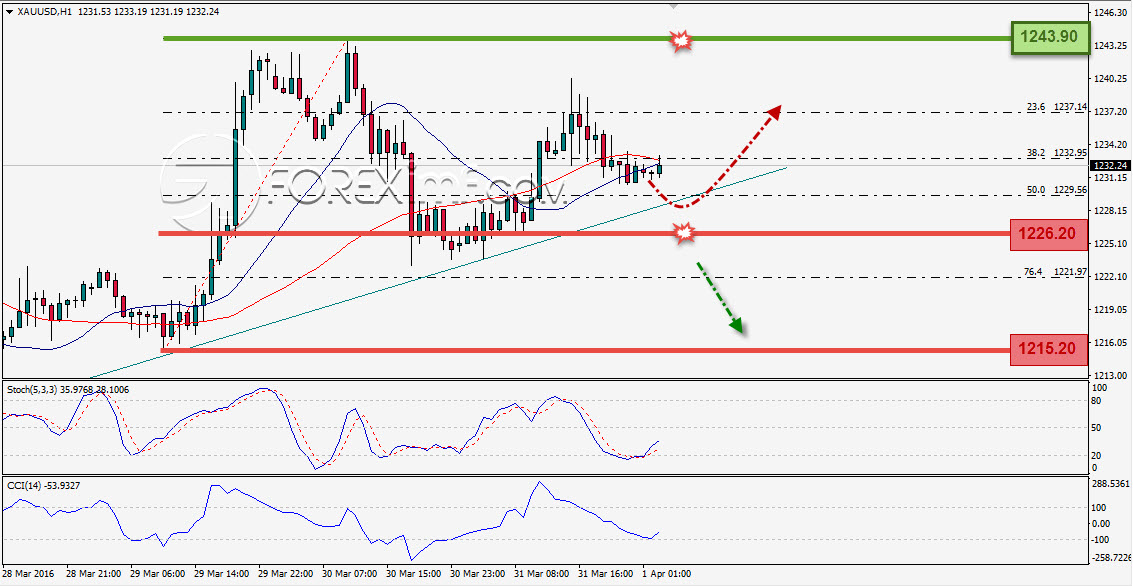Click price scale value 1240.25
The image size is (1133, 586).
[x=1110, y=79]
